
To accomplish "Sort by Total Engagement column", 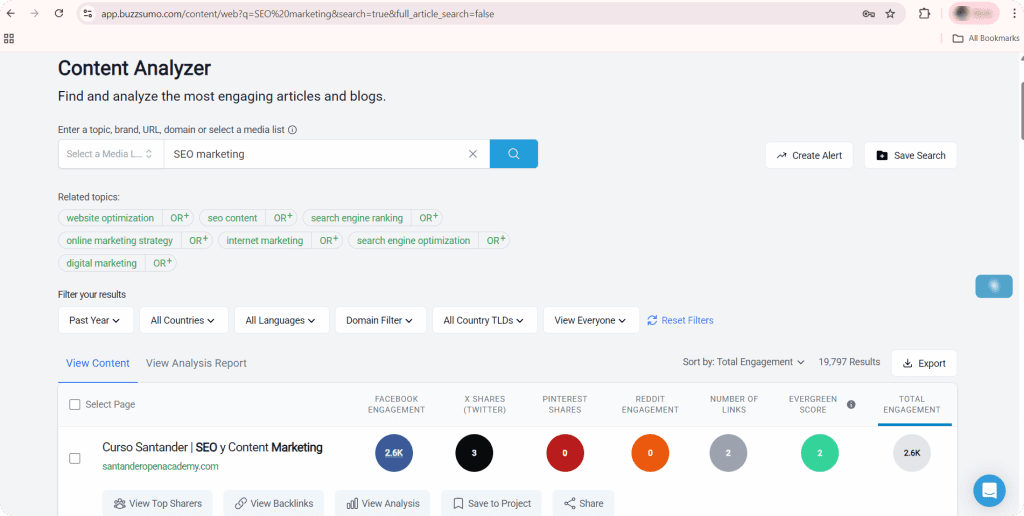I will (x=912, y=404).
